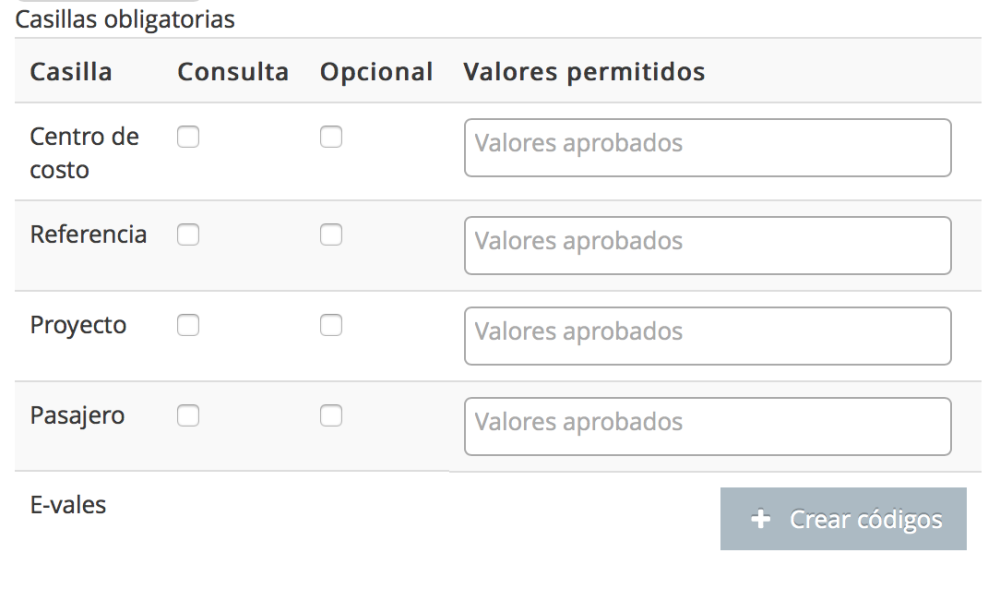Click the Casilla column header
The width and height of the screenshot is (1000, 589).
tap(71, 73)
